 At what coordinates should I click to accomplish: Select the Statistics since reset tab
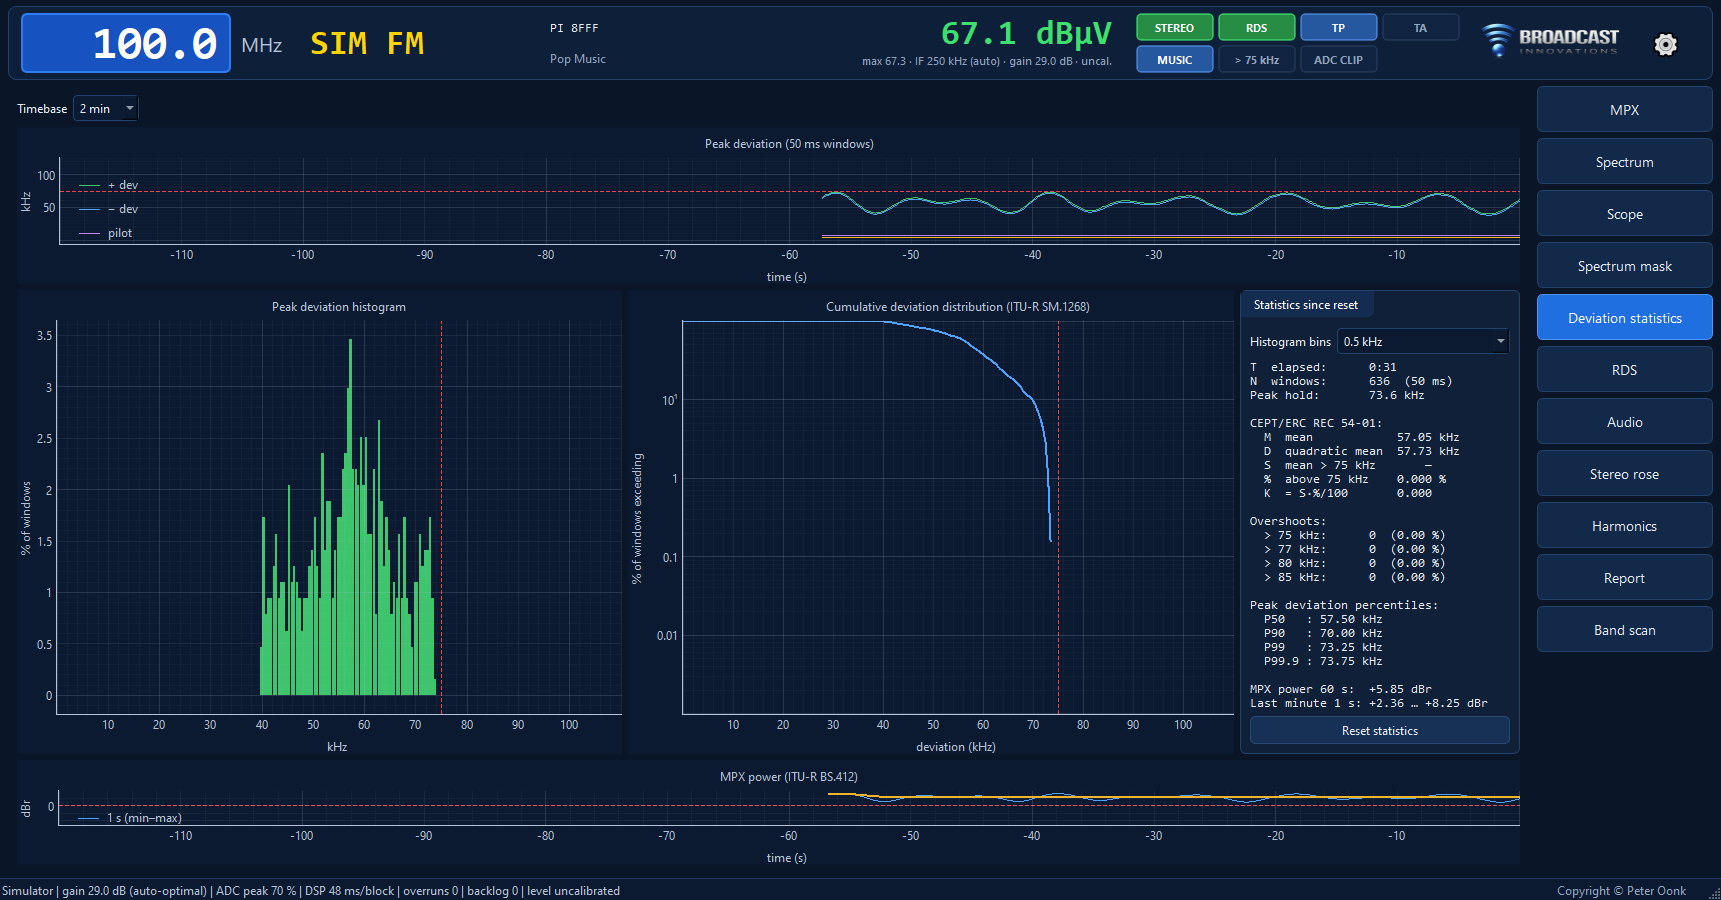pos(1306,305)
